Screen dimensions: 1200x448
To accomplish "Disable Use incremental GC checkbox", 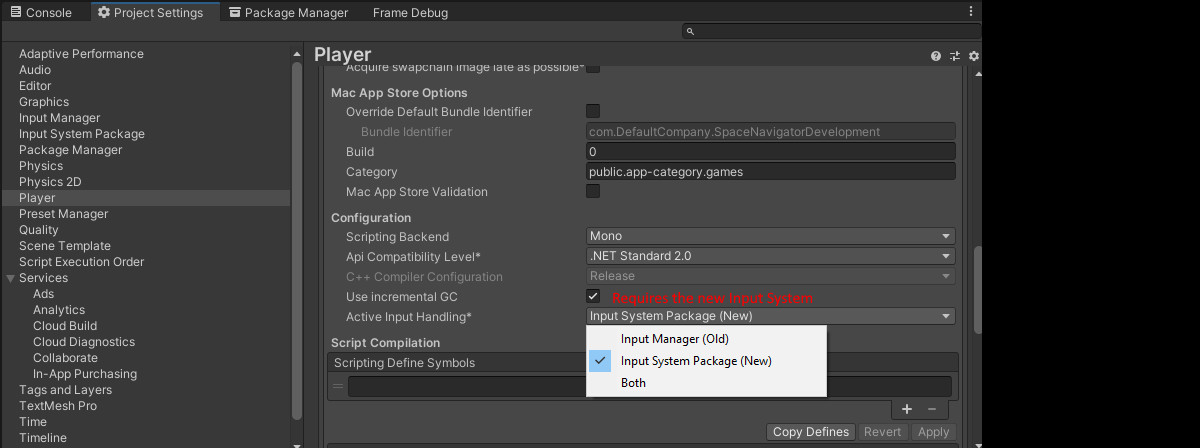I will 593,296.
